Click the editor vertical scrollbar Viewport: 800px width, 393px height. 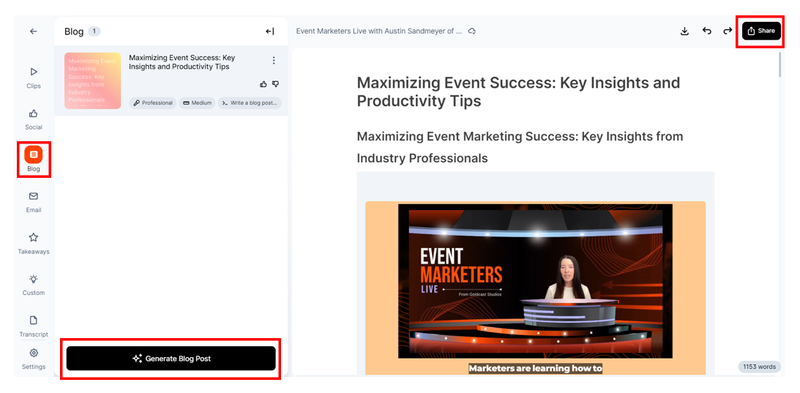(780, 65)
